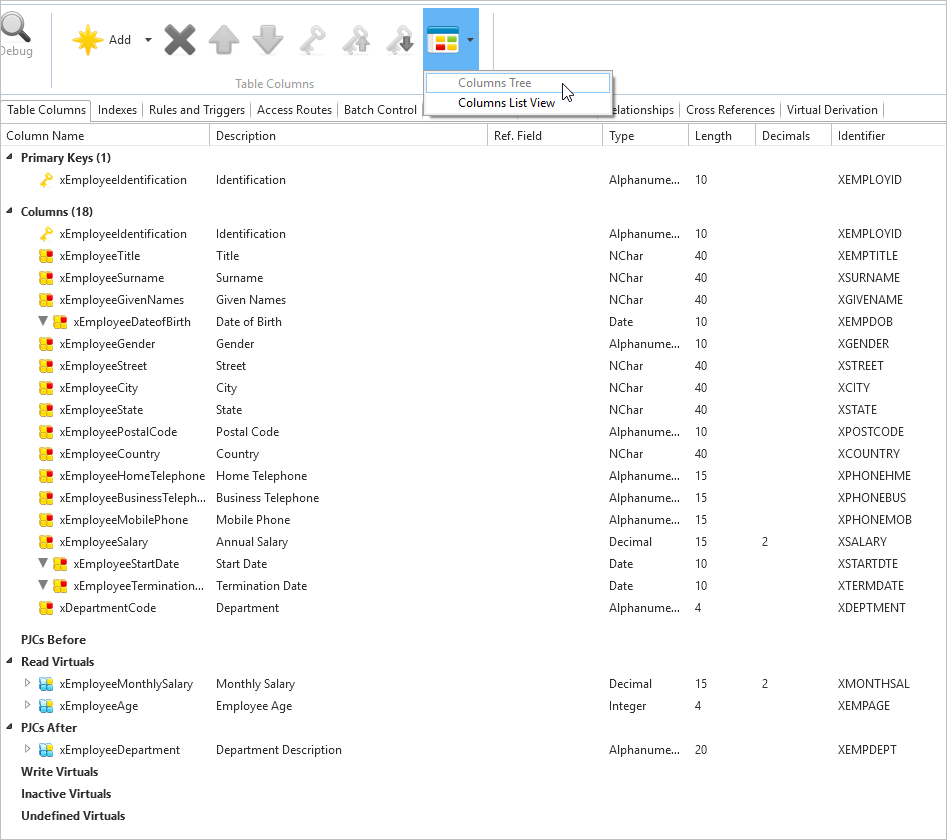Image resolution: width=947 pixels, height=840 pixels.
Task: Sort by the Column Name header
Action: click(x=105, y=136)
